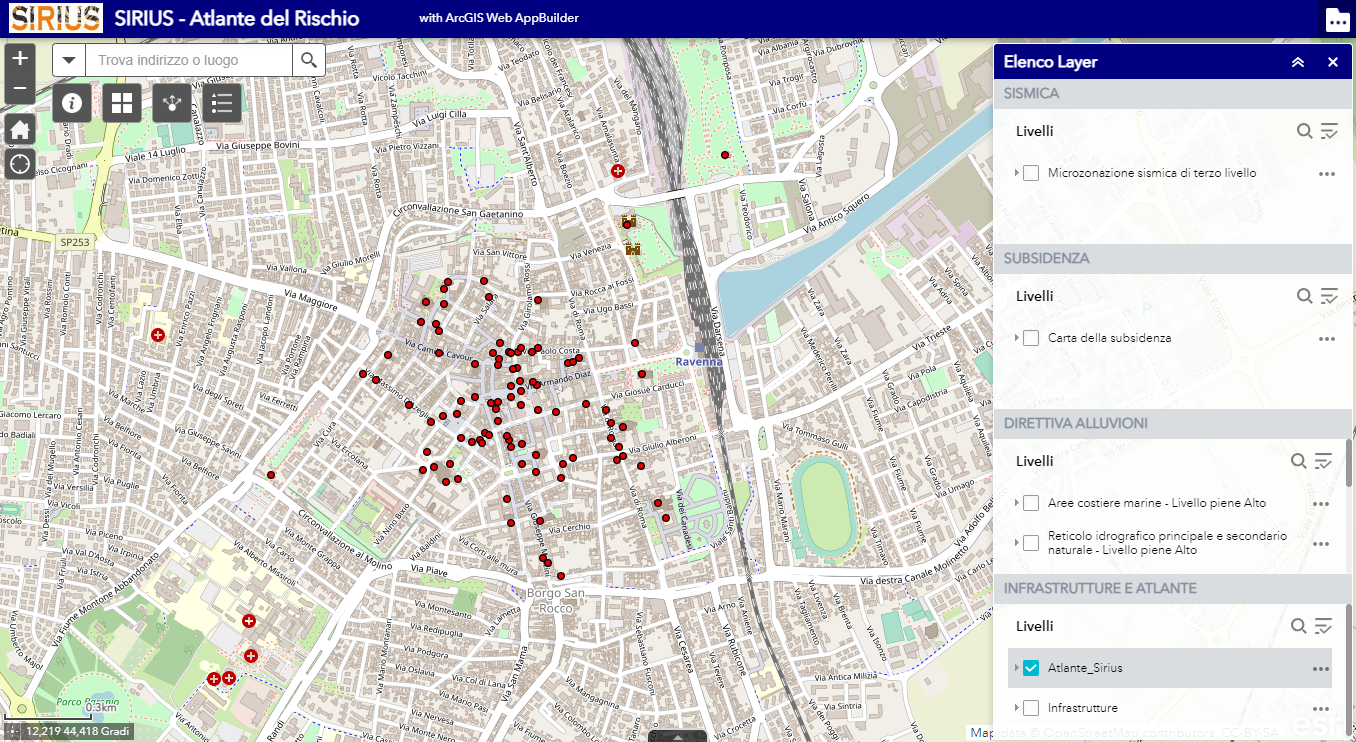Expand Infrastrutture layer tree

coord(1016,708)
